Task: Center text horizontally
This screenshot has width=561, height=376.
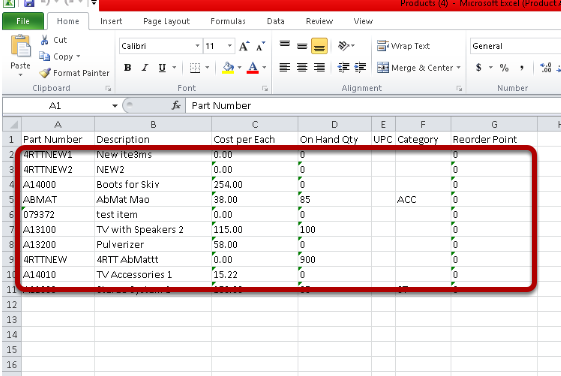Action: (x=302, y=67)
